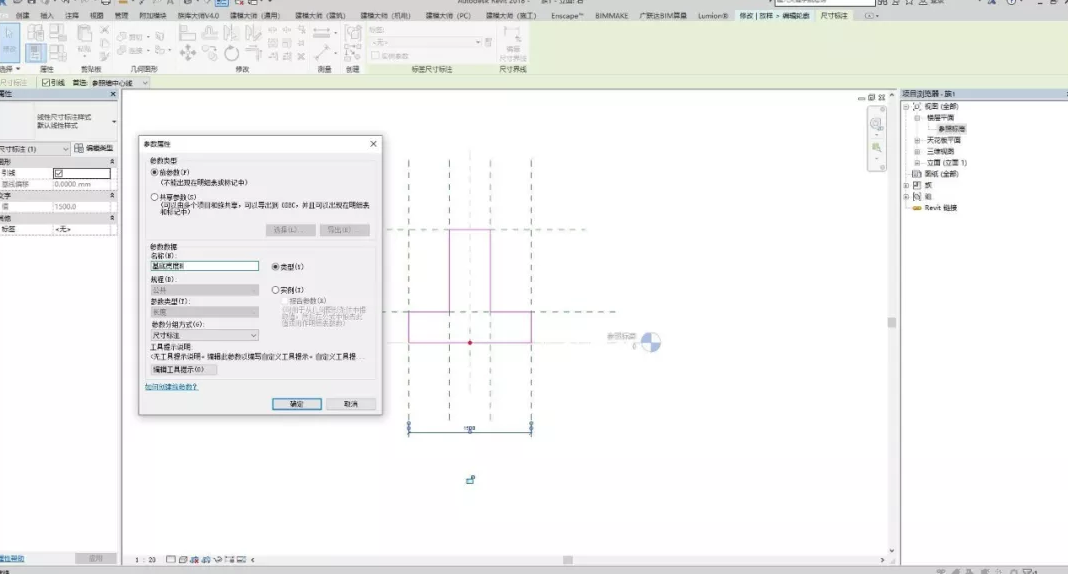Click the zoom region icon on navigation bar

[x=877, y=147]
